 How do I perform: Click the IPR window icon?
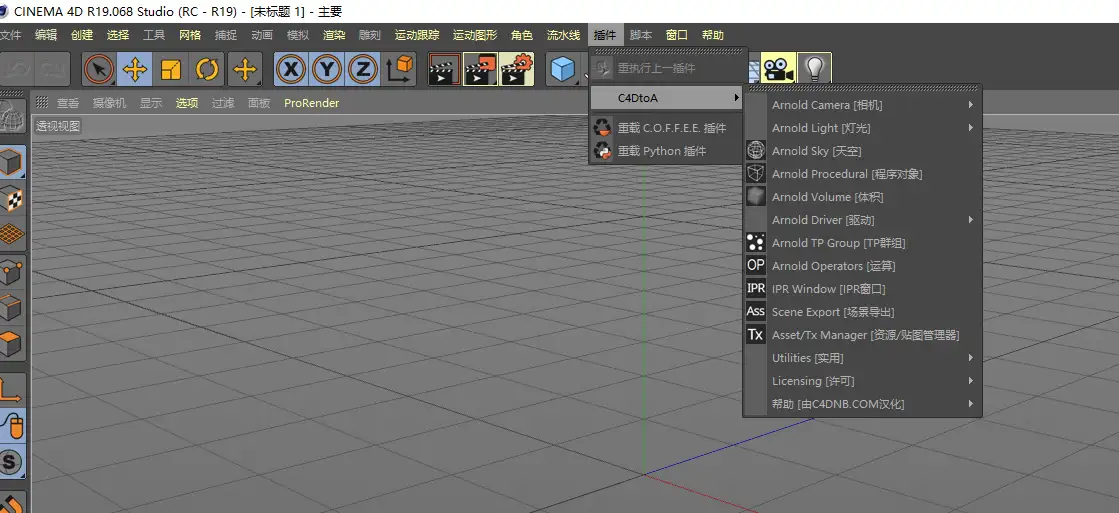click(756, 288)
